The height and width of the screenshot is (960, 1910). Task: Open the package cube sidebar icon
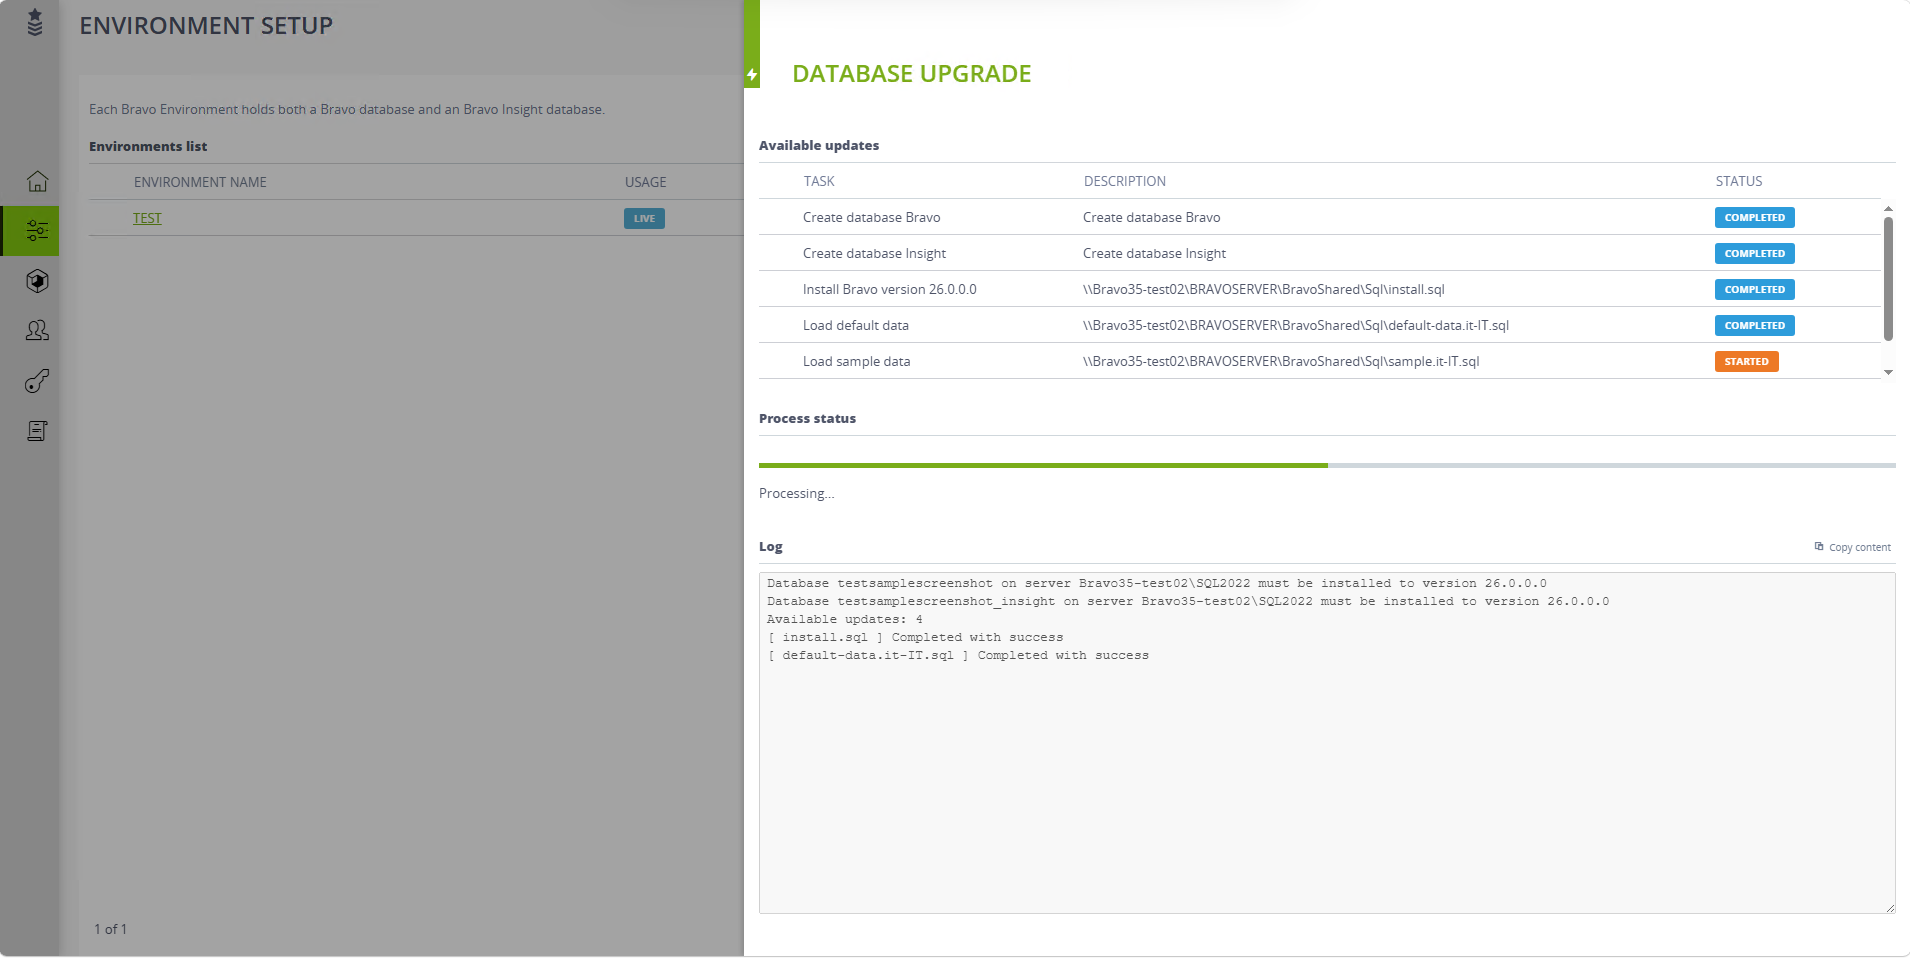pyautogui.click(x=37, y=281)
